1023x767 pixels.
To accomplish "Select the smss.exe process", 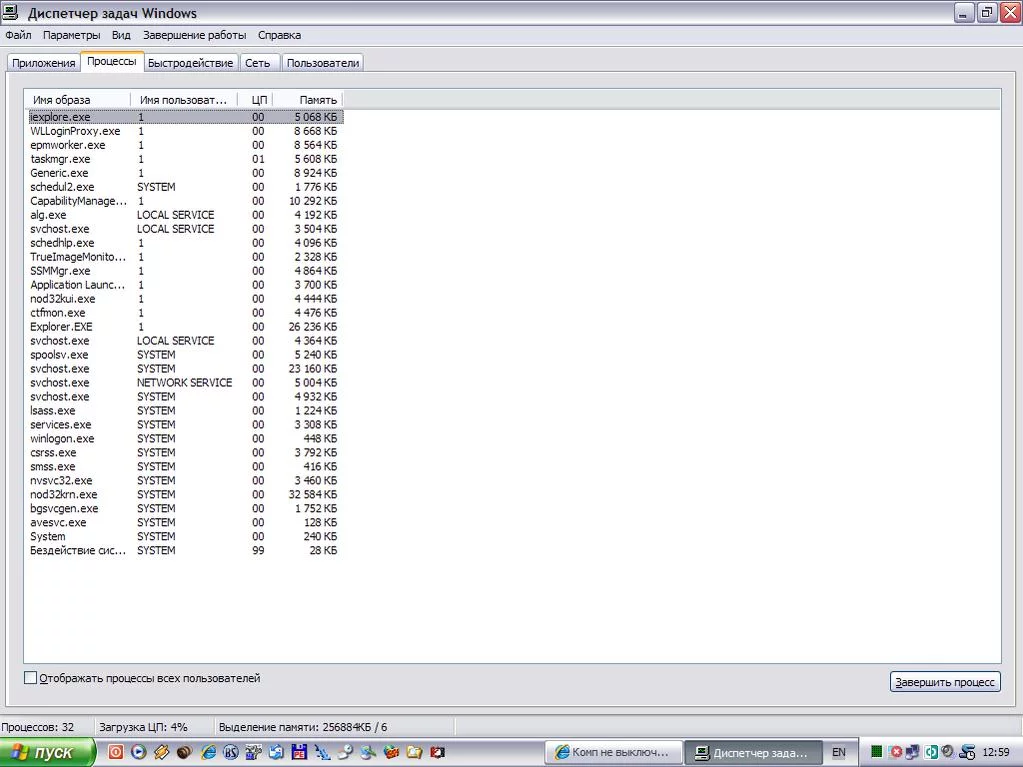I will [185, 466].
